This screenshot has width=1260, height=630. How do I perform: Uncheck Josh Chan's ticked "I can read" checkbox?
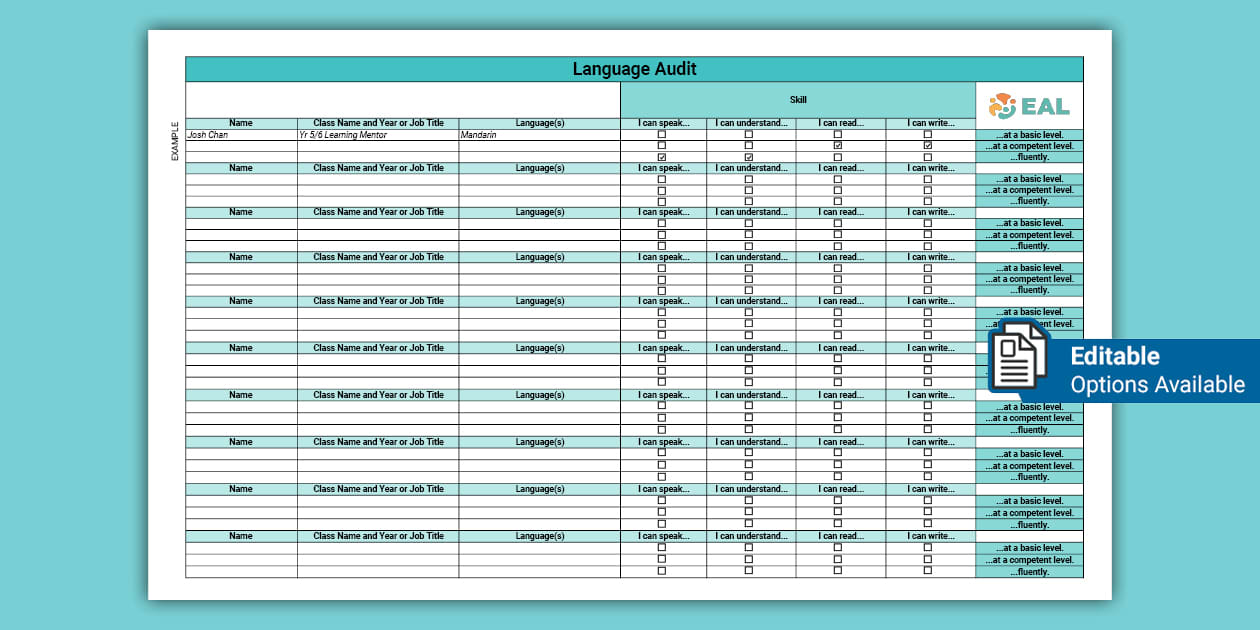pos(836,145)
